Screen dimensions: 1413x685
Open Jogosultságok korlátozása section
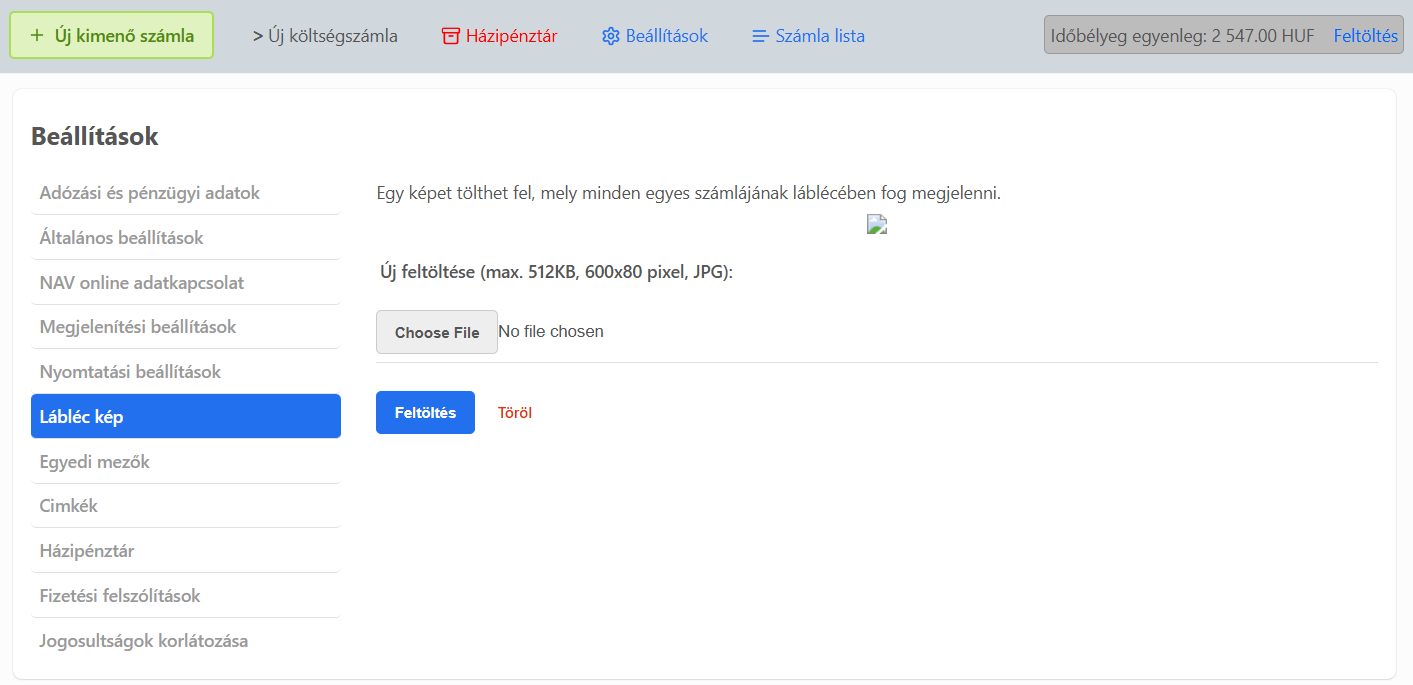[x=144, y=641]
